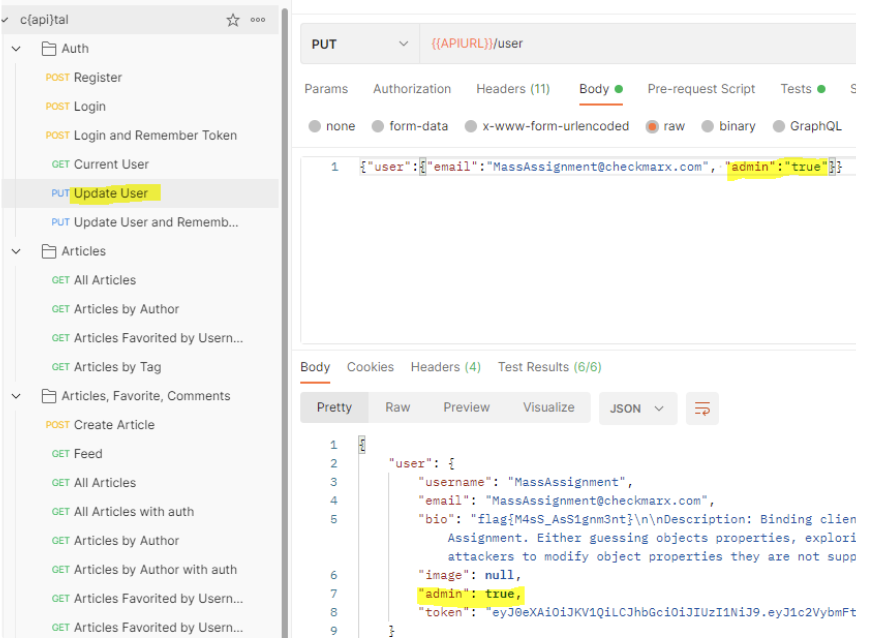This screenshot has height=641, width=872.
Task: Click the Auth folder icon
Action: tap(48, 48)
